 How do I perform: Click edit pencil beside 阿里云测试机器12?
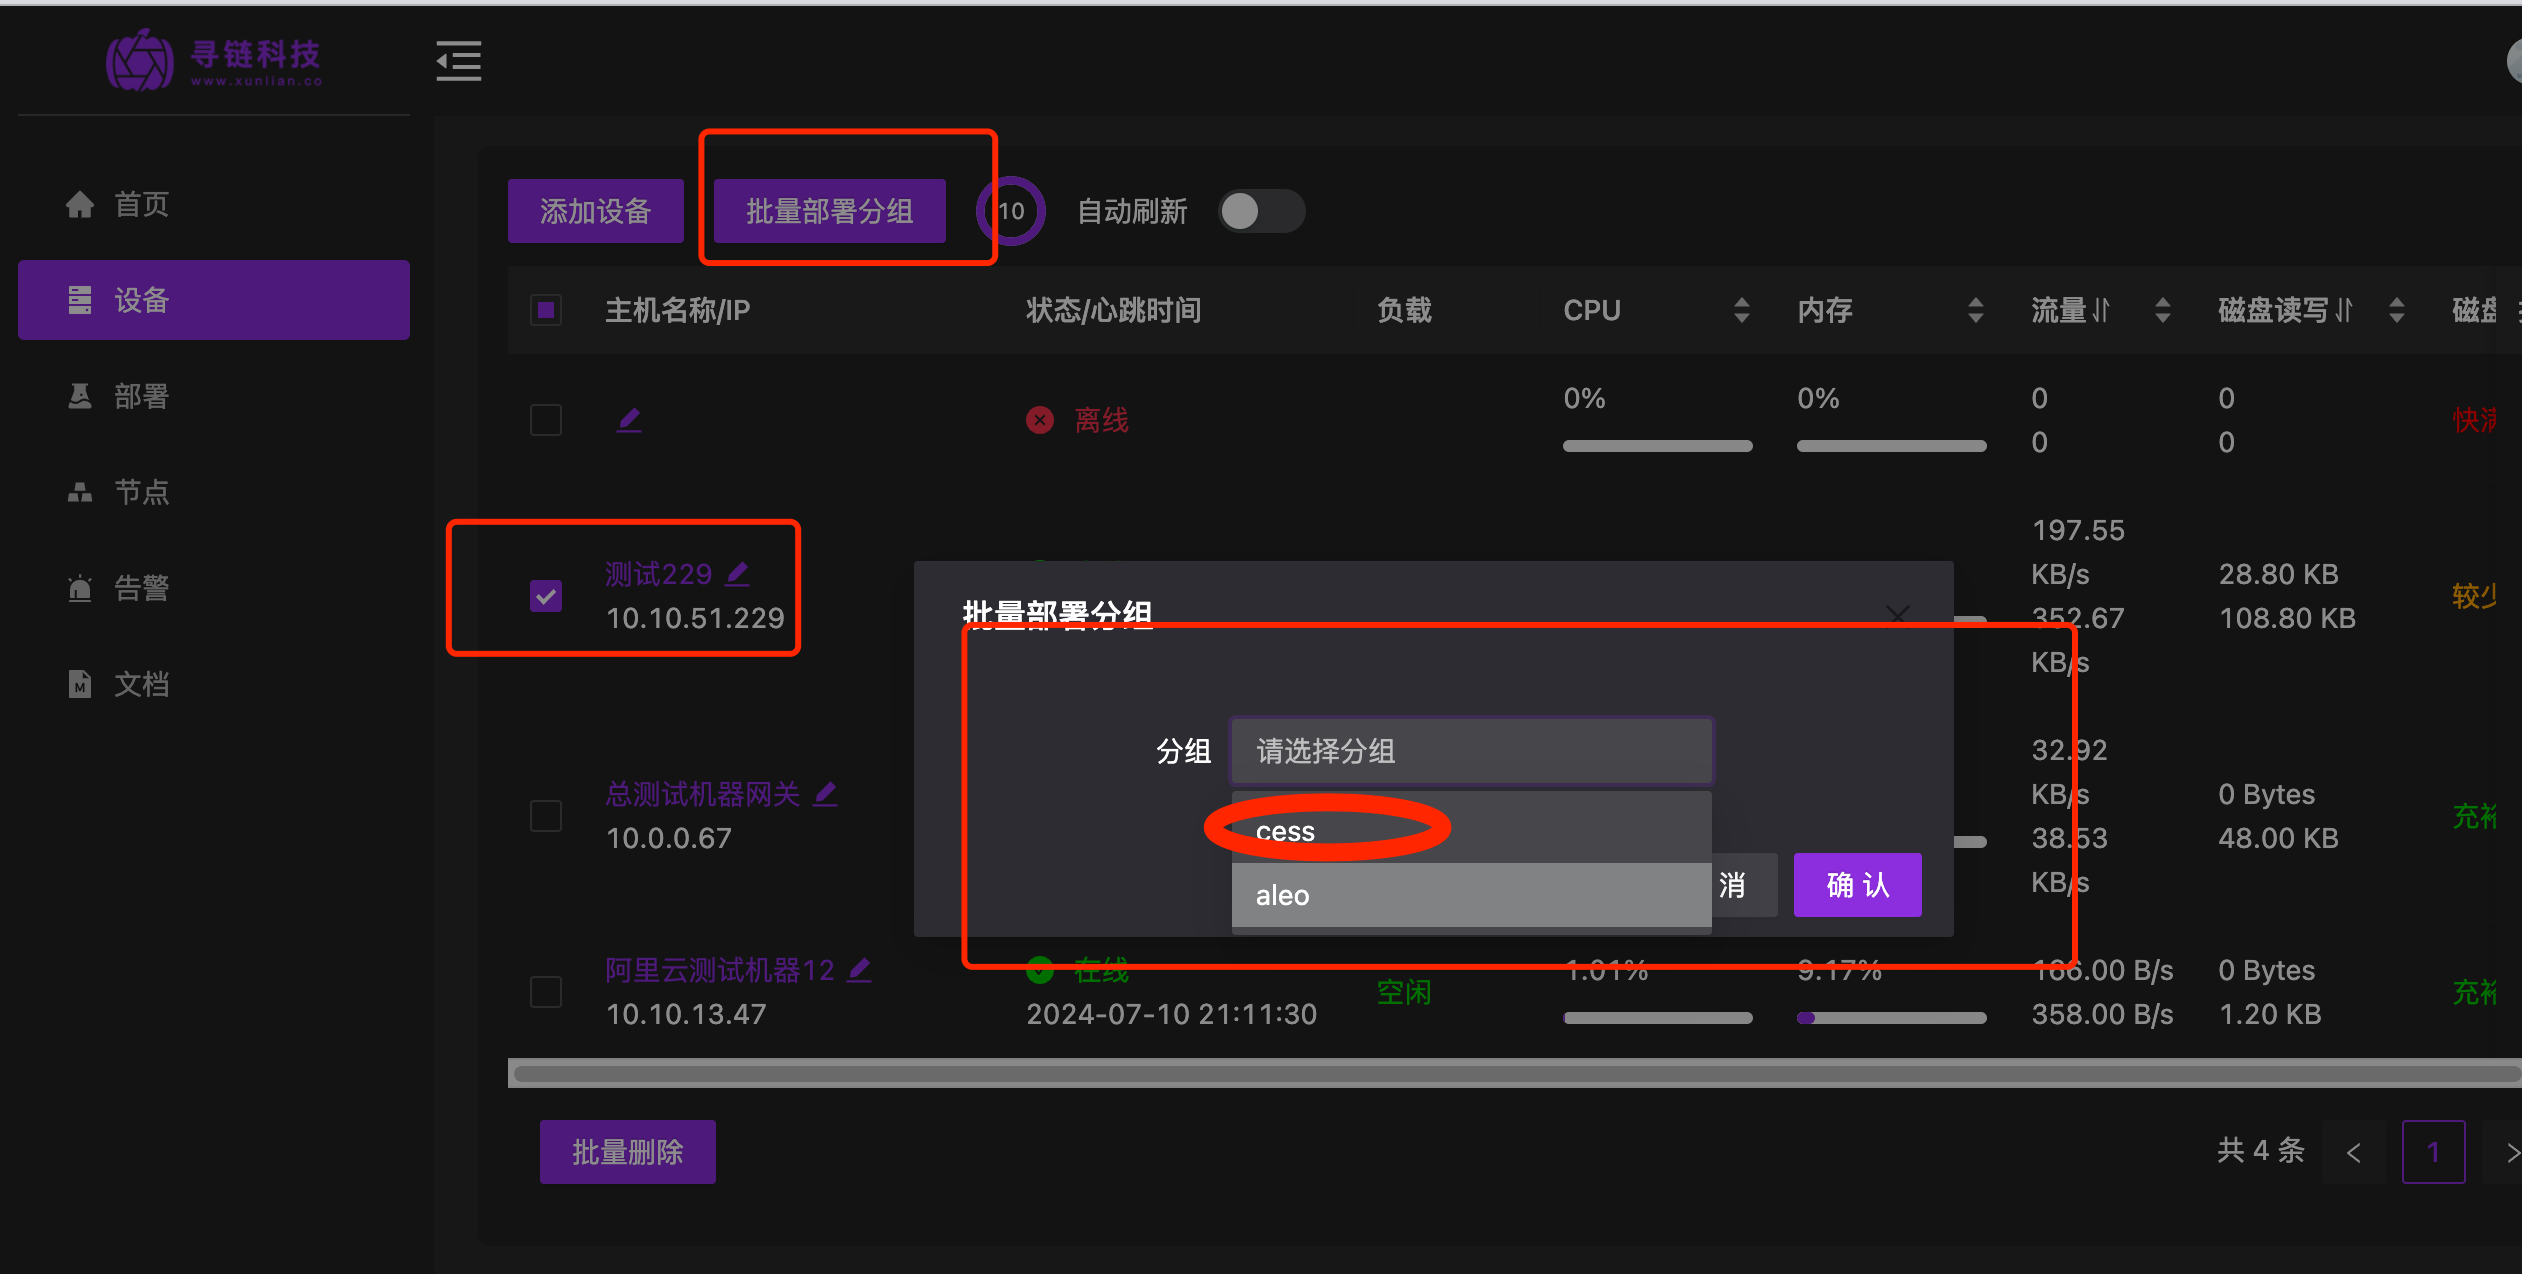pyautogui.click(x=859, y=969)
